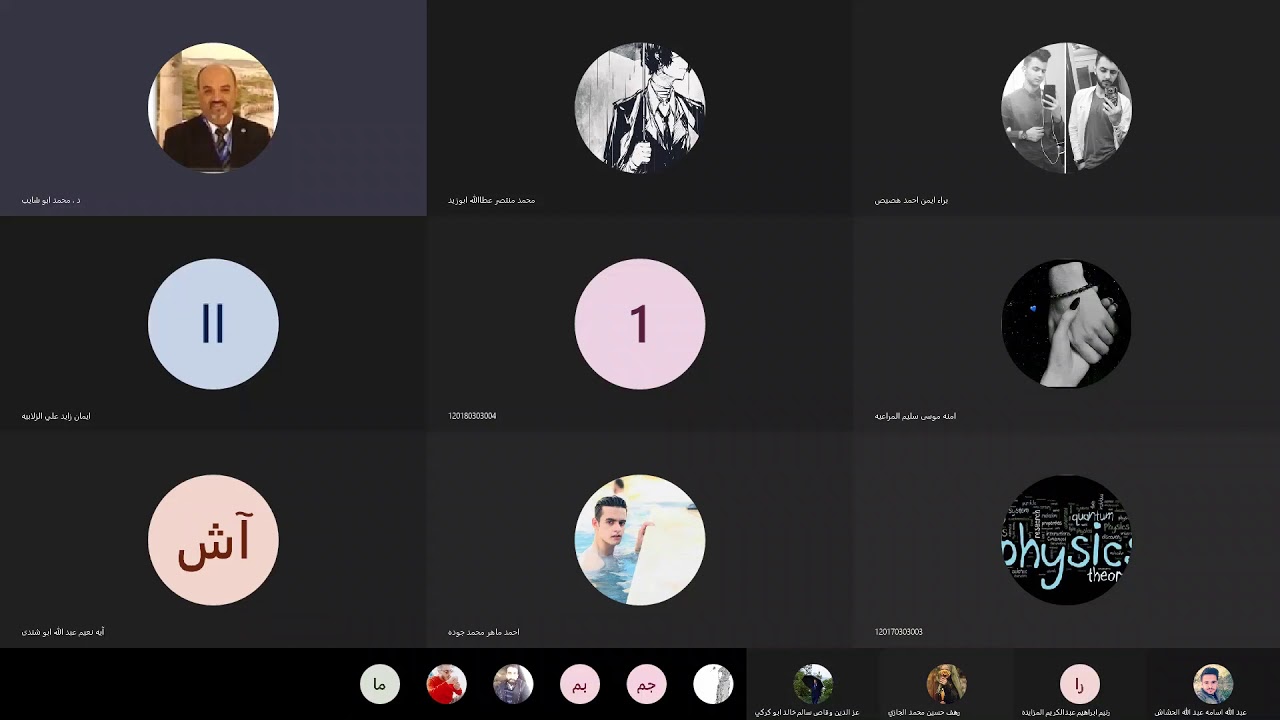Click name 'ايمان زايد علي الزلابيه'

[56, 416]
